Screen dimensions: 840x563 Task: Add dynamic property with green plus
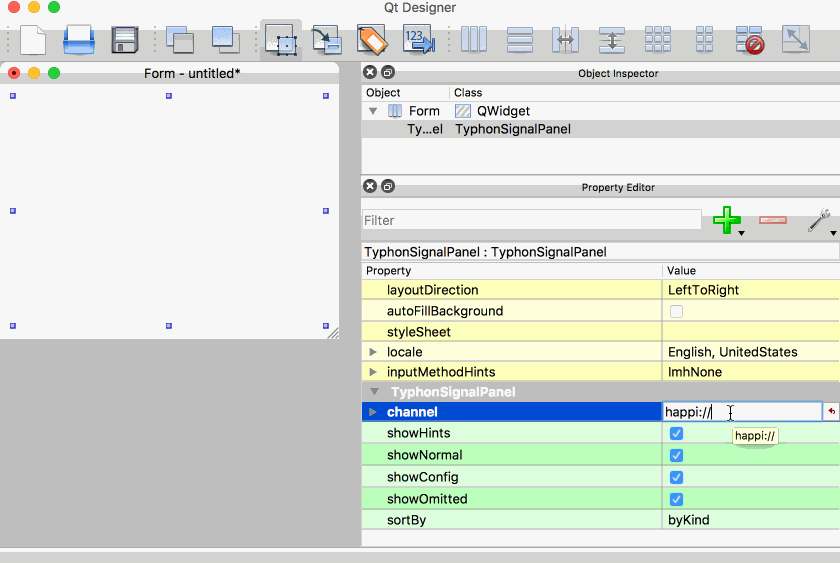[727, 220]
